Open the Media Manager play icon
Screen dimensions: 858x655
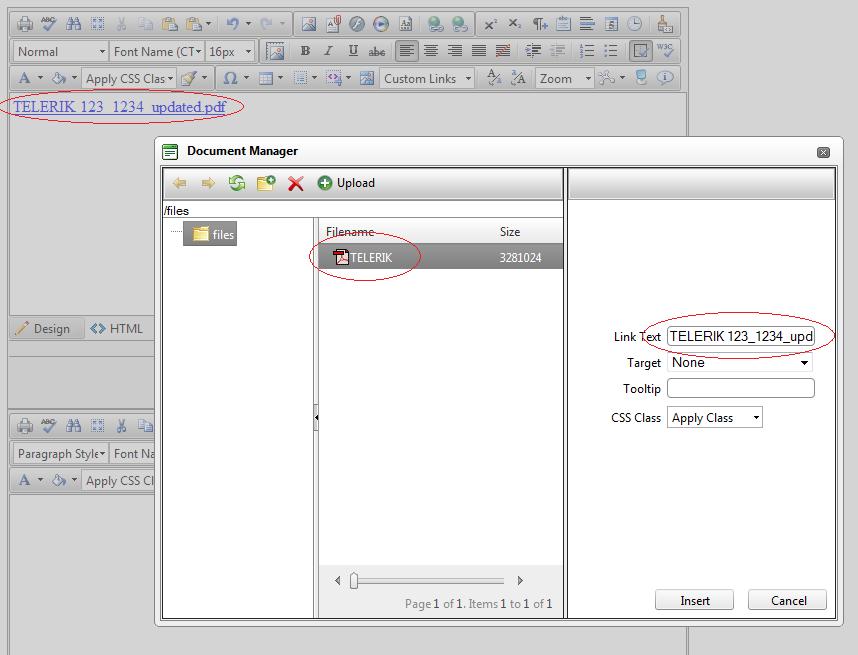tap(381, 24)
